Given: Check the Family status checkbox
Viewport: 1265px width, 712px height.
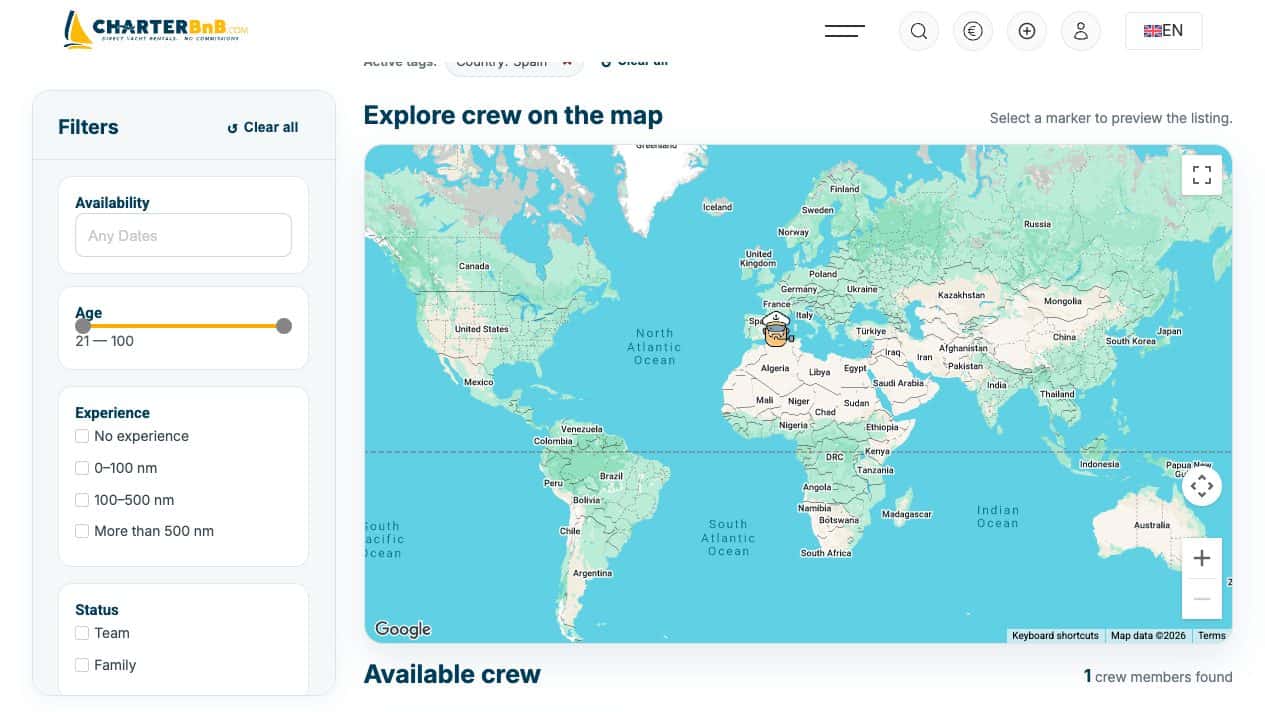Looking at the screenshot, I should click(82, 665).
